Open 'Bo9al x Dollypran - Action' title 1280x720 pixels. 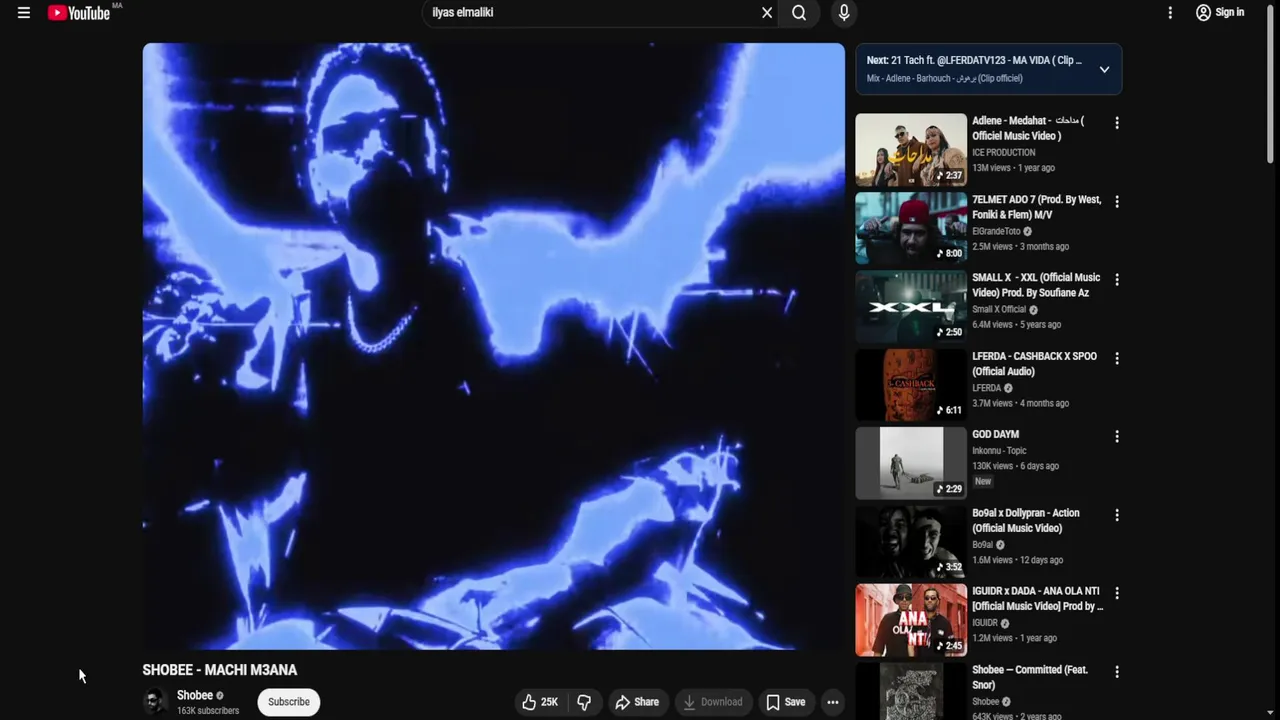[1026, 521]
